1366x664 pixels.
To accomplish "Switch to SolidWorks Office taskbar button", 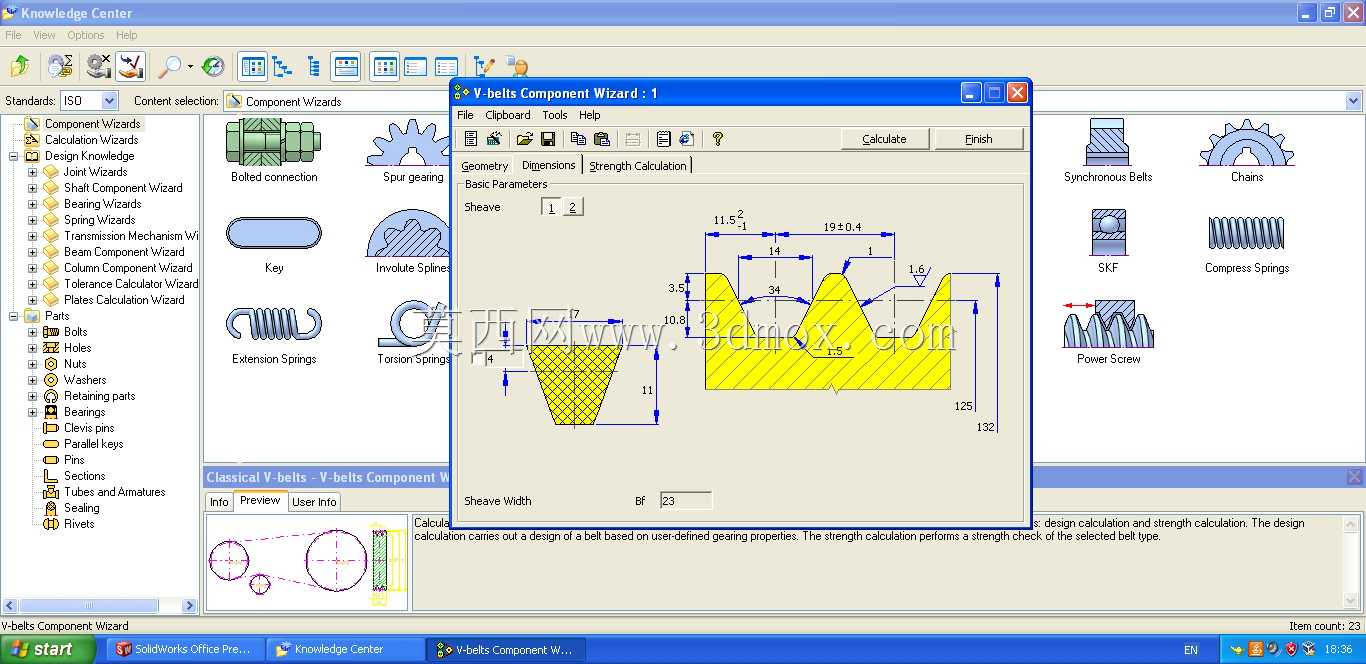I will 186,649.
